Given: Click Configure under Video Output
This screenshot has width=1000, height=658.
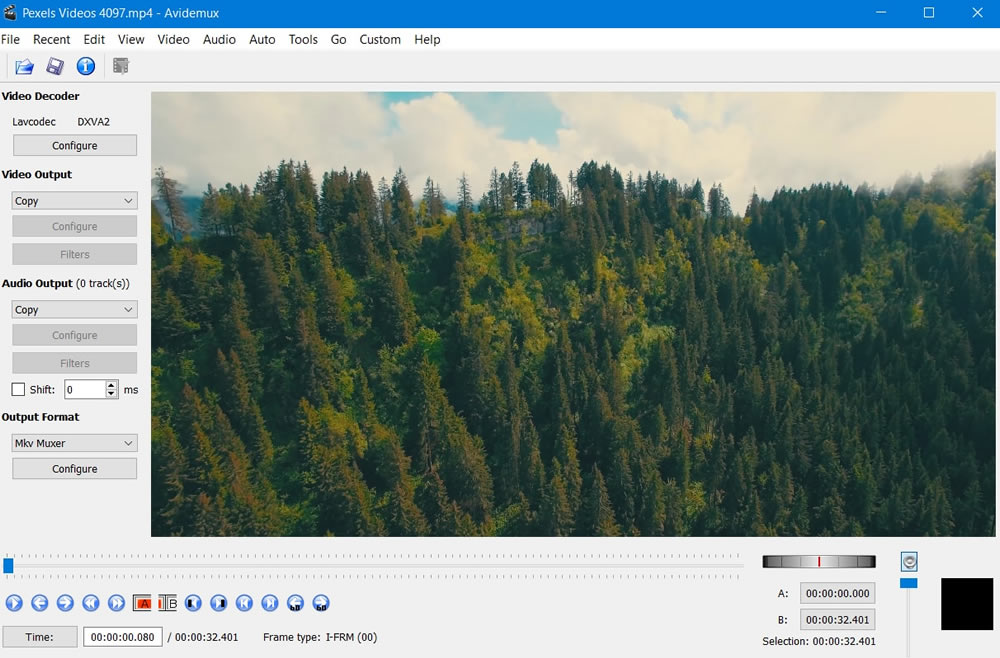Looking at the screenshot, I should click(75, 226).
